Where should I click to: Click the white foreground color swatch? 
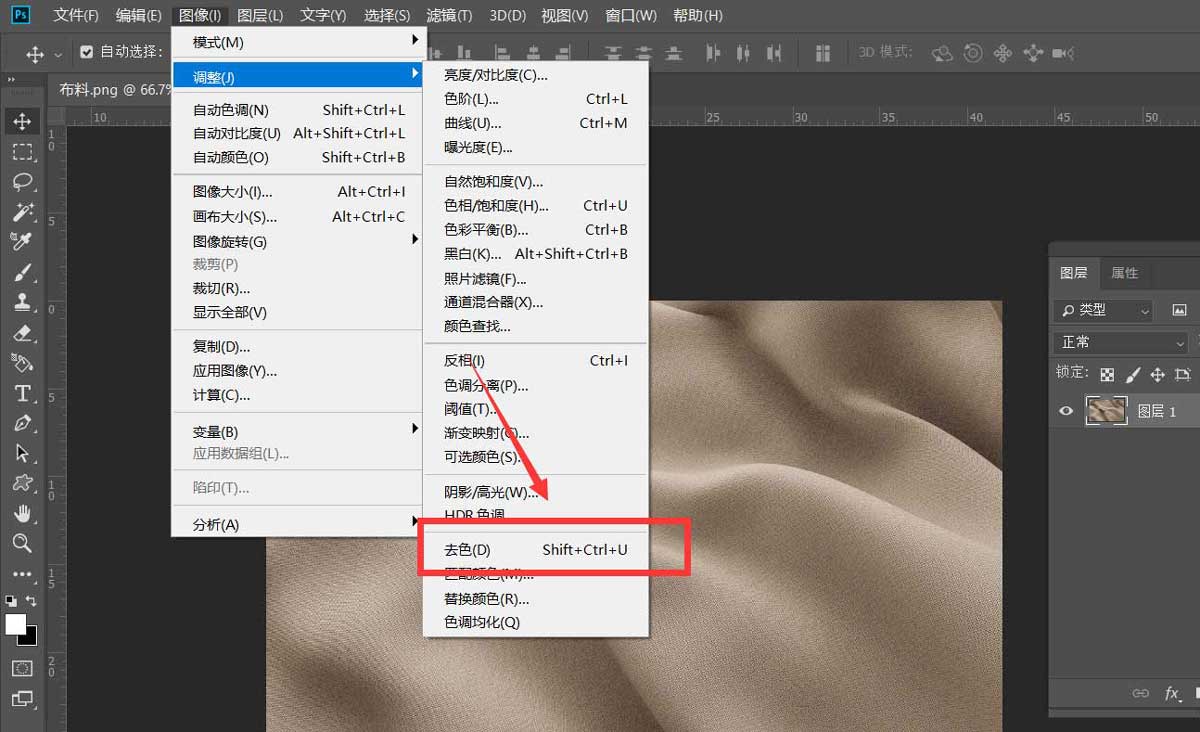coord(14,623)
